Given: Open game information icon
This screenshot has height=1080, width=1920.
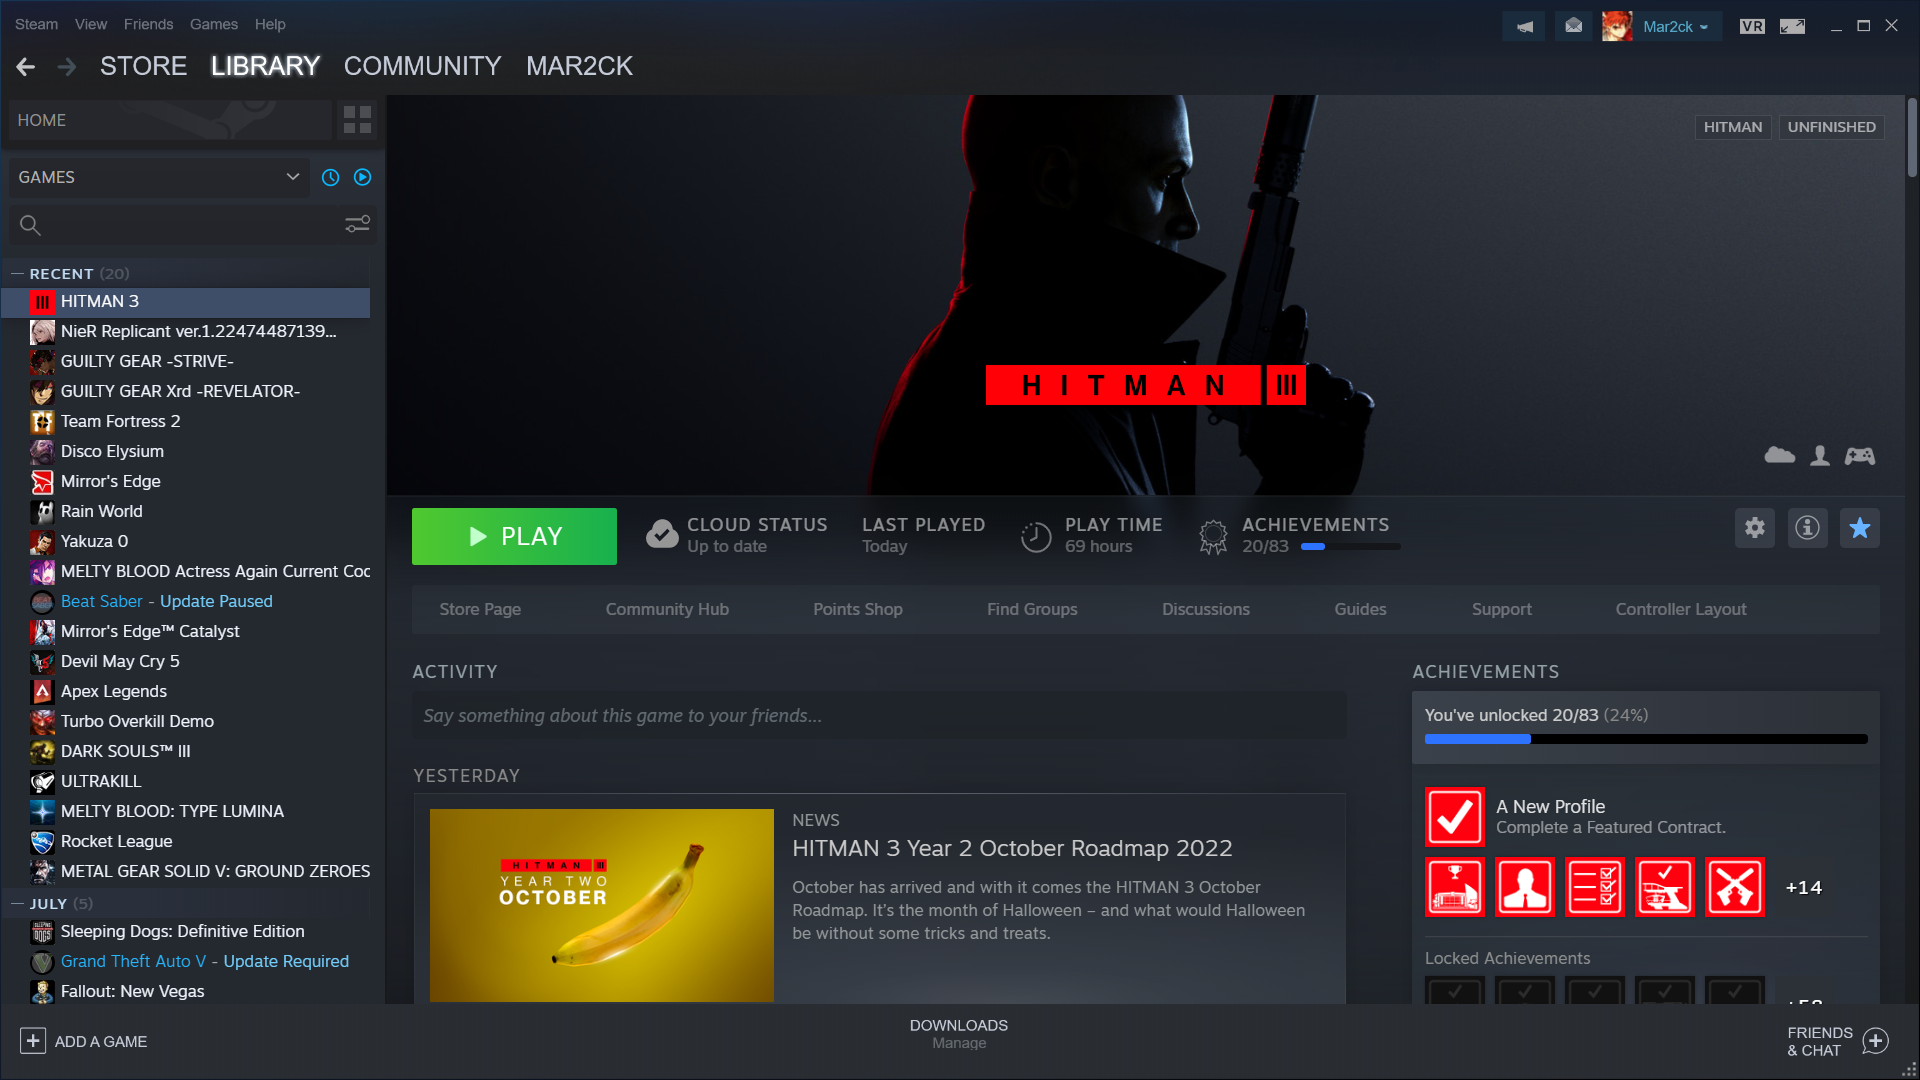Looking at the screenshot, I should 1807,528.
